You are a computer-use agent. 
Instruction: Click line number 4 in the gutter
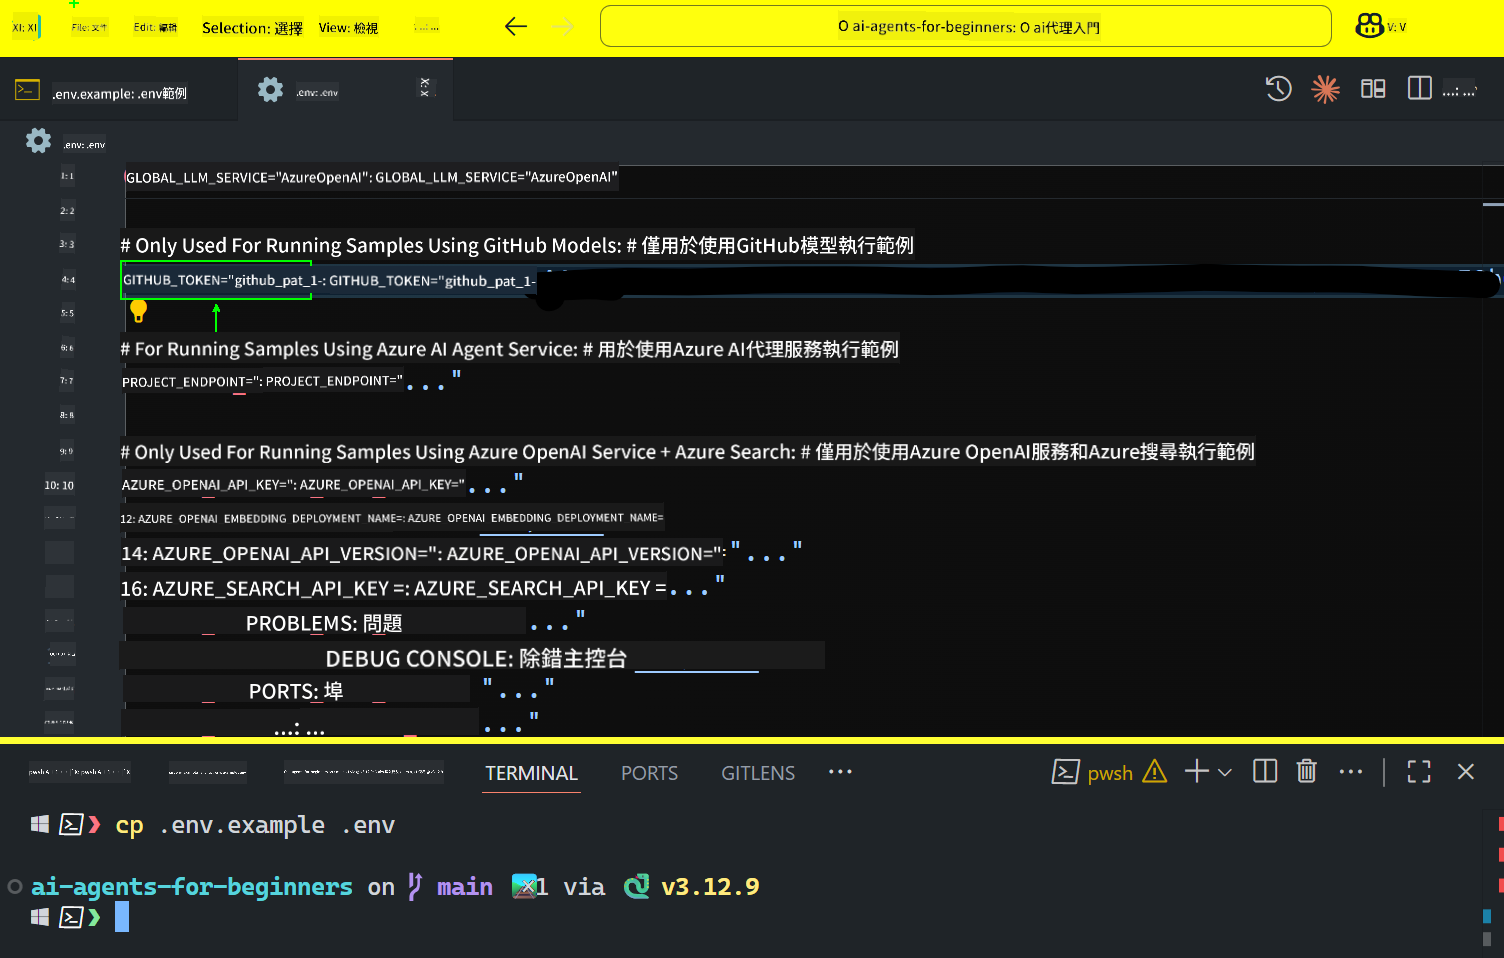(x=68, y=280)
